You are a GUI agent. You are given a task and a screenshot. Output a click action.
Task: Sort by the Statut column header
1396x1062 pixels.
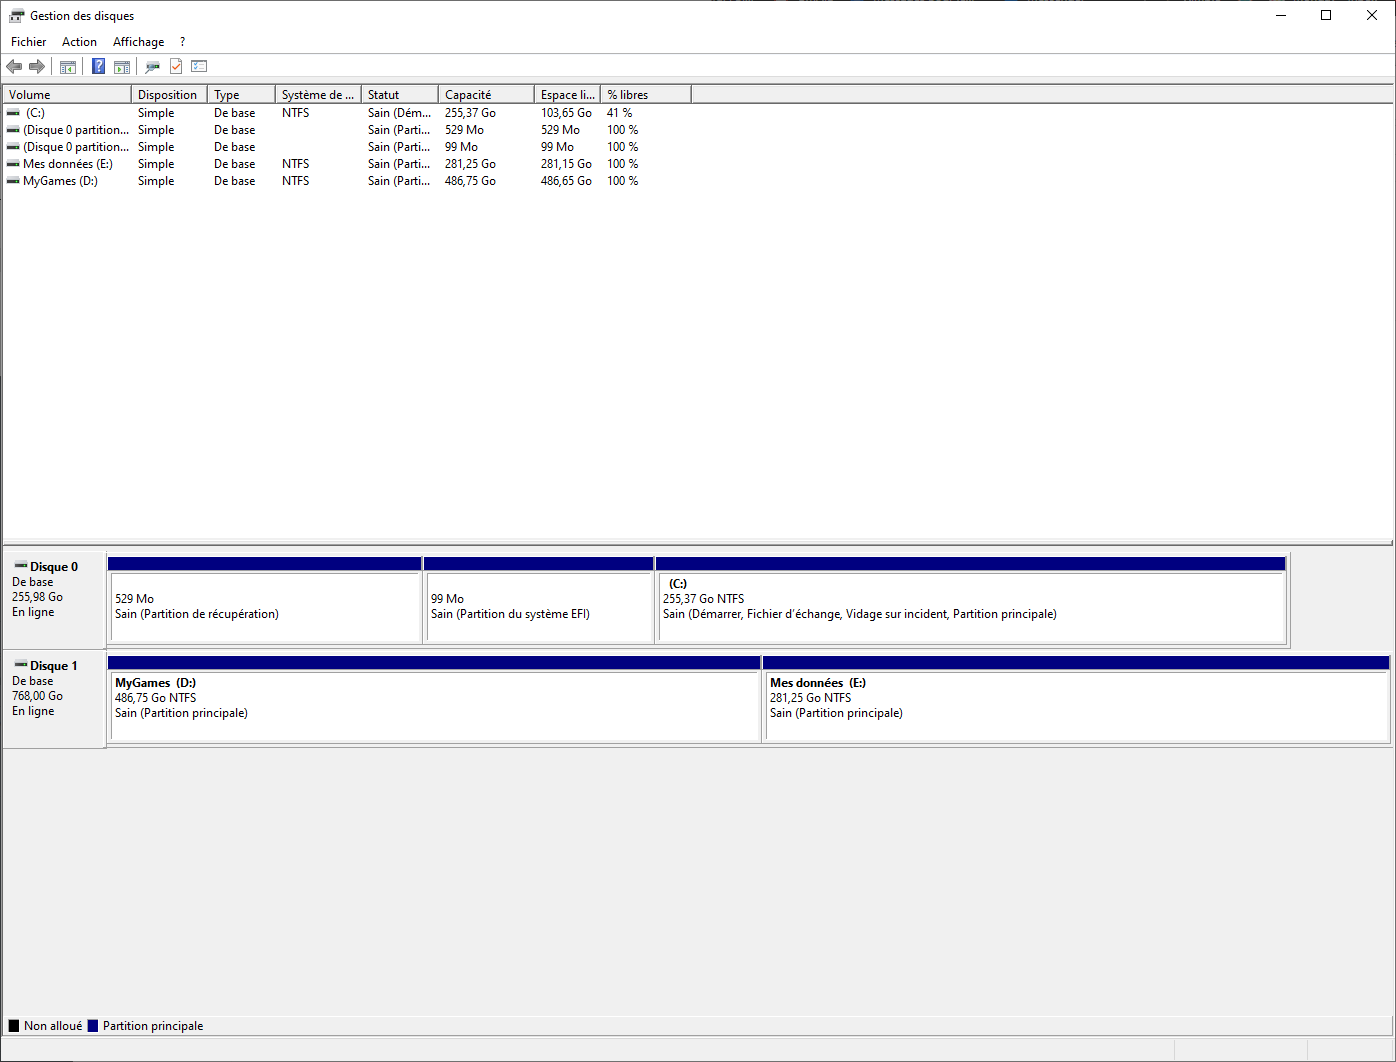(x=400, y=95)
